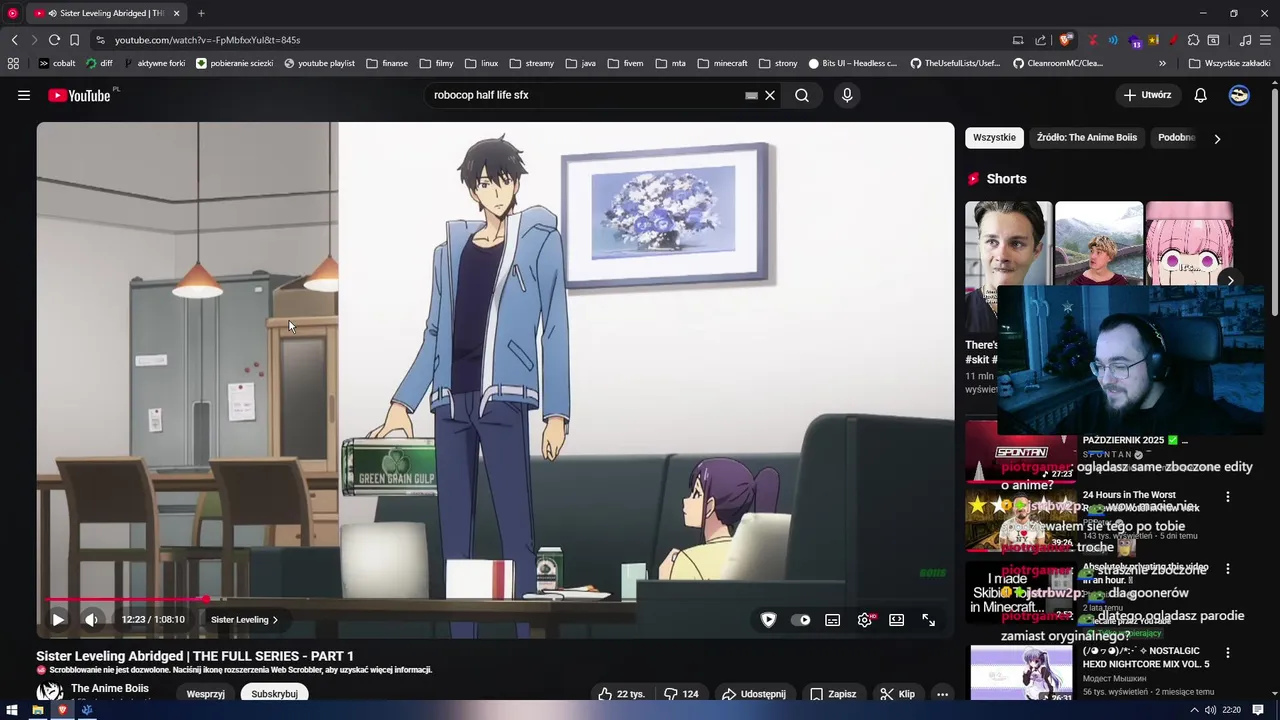1280x720 pixels.
Task: Open the minecraft bookmarks folder
Action: pos(722,63)
